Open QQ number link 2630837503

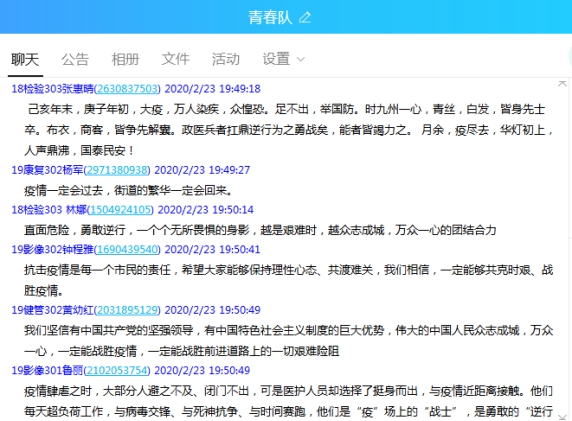[127, 89]
